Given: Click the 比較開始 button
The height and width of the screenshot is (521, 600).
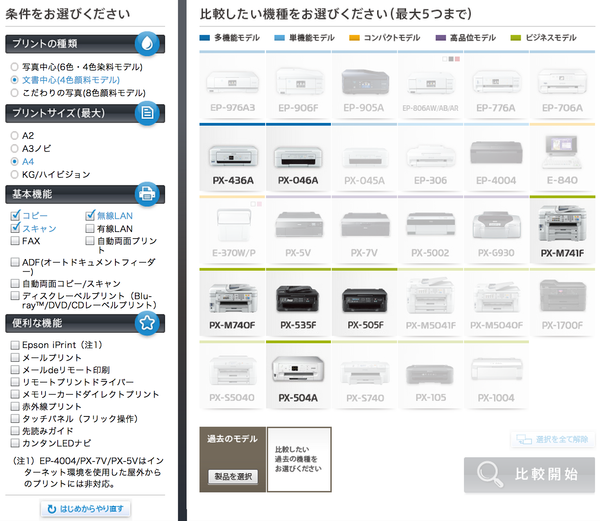Looking at the screenshot, I should [x=530, y=475].
